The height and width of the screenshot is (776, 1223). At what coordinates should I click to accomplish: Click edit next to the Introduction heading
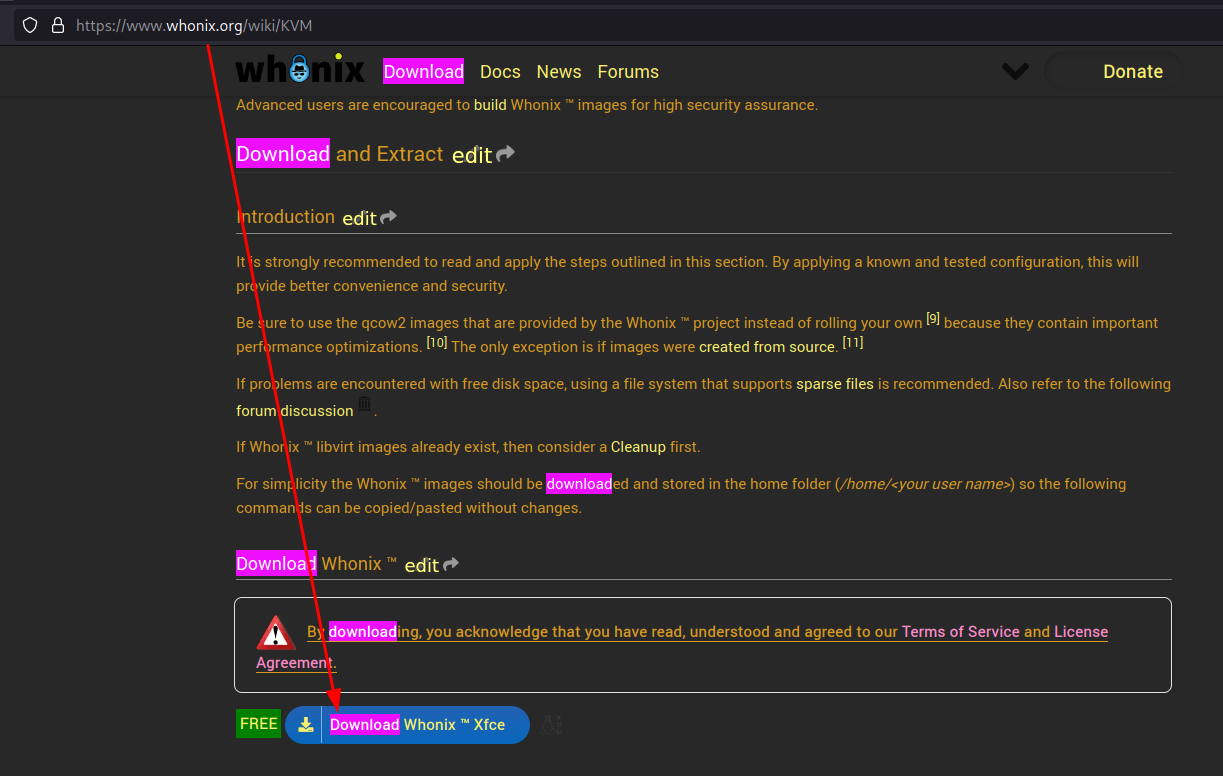(x=359, y=218)
